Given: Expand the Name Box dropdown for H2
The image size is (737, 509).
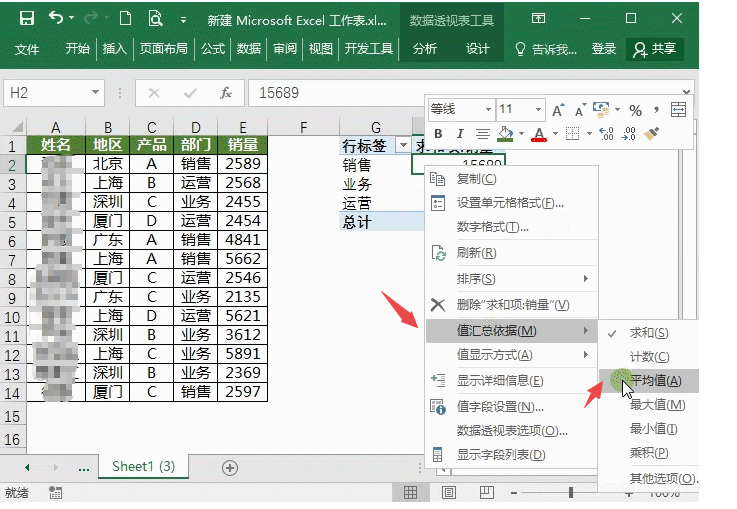Looking at the screenshot, I should [95, 93].
